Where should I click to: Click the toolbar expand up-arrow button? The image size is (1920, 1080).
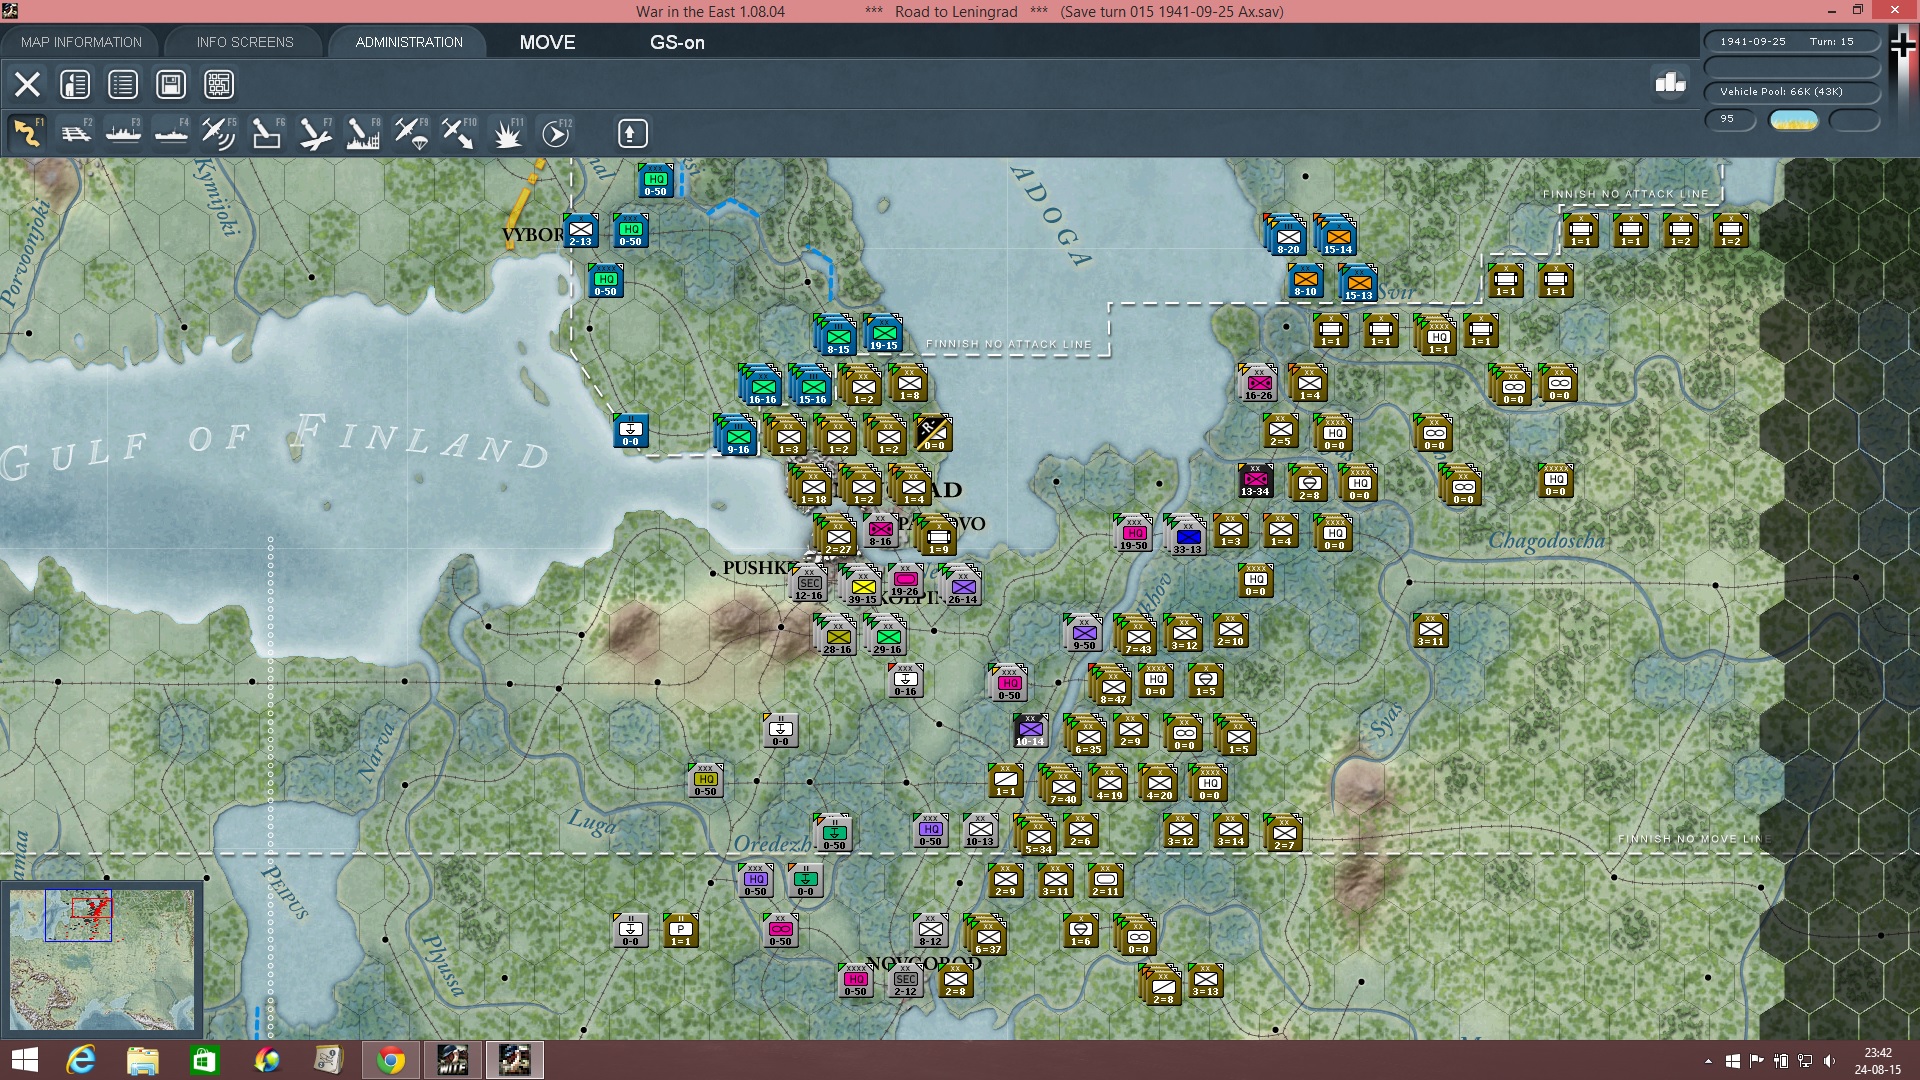[x=632, y=133]
